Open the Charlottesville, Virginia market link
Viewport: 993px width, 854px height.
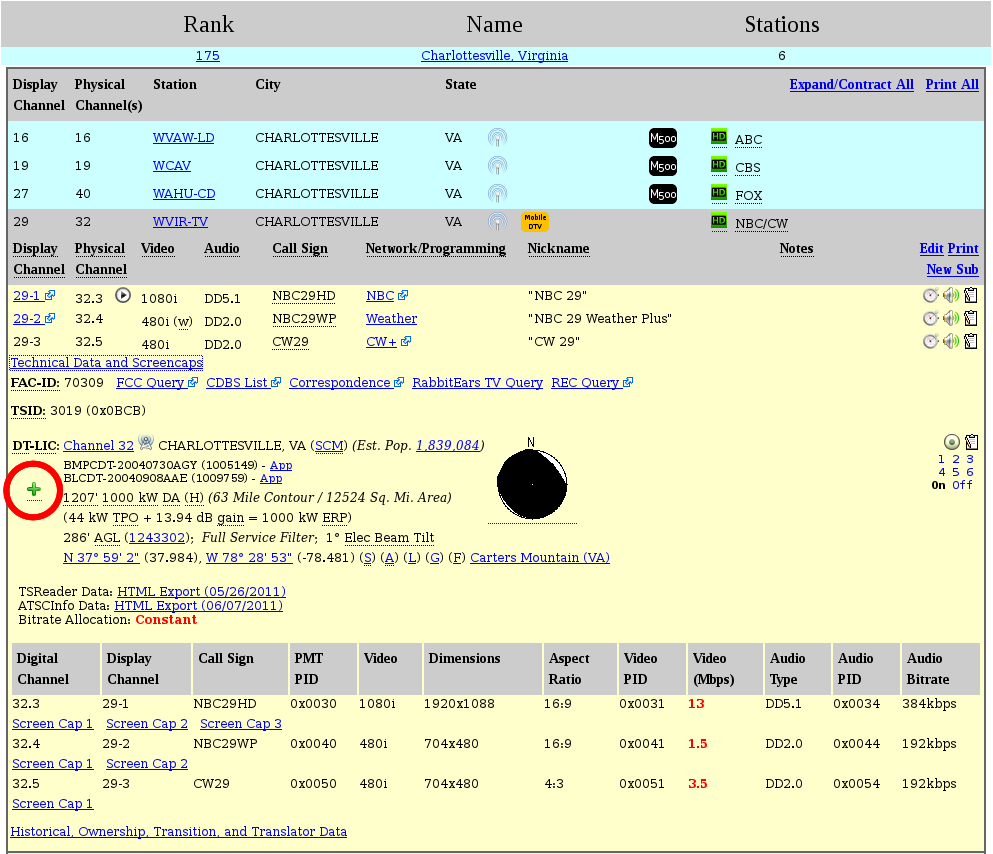[494, 56]
